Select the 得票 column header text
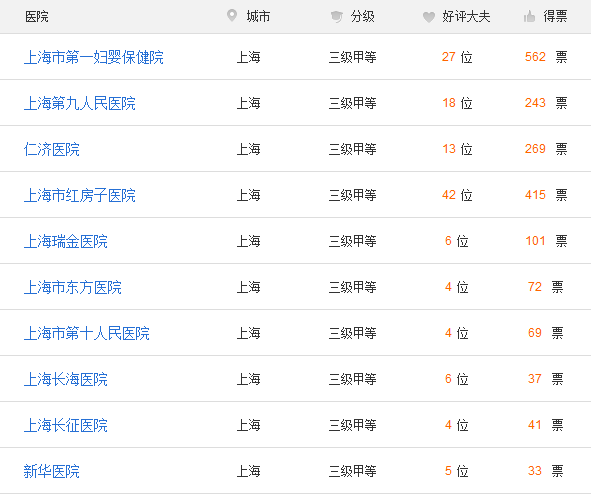Viewport: 594px width, 497px height. point(555,16)
